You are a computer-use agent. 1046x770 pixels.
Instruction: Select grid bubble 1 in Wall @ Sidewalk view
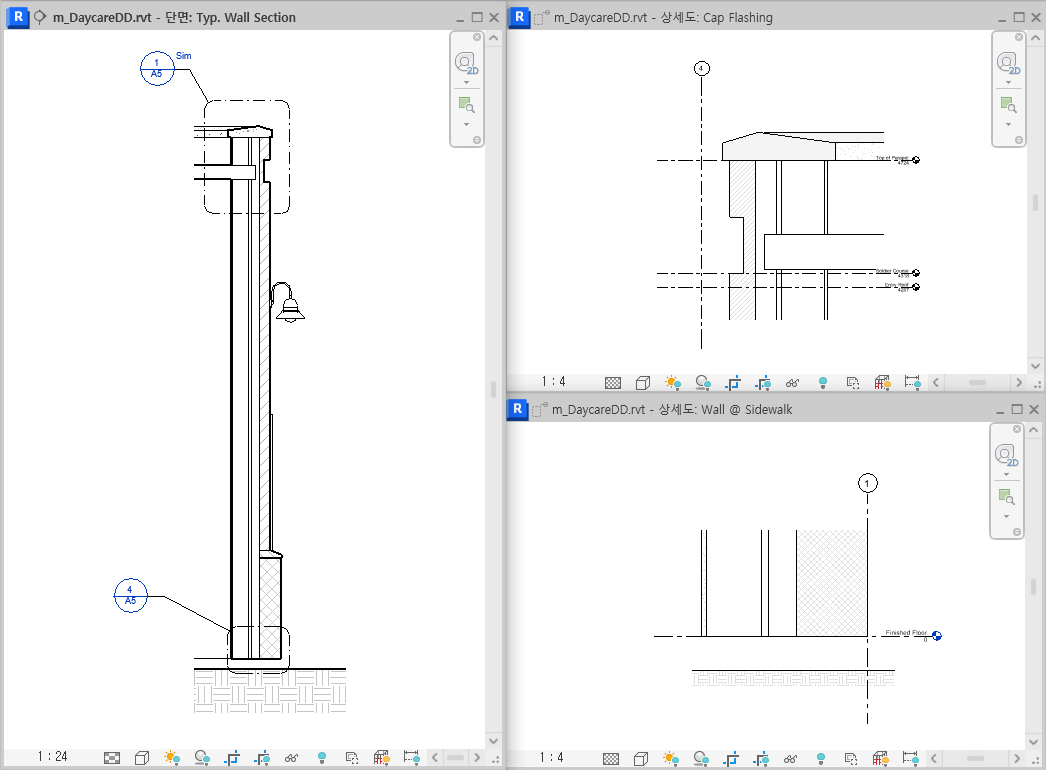tap(867, 483)
